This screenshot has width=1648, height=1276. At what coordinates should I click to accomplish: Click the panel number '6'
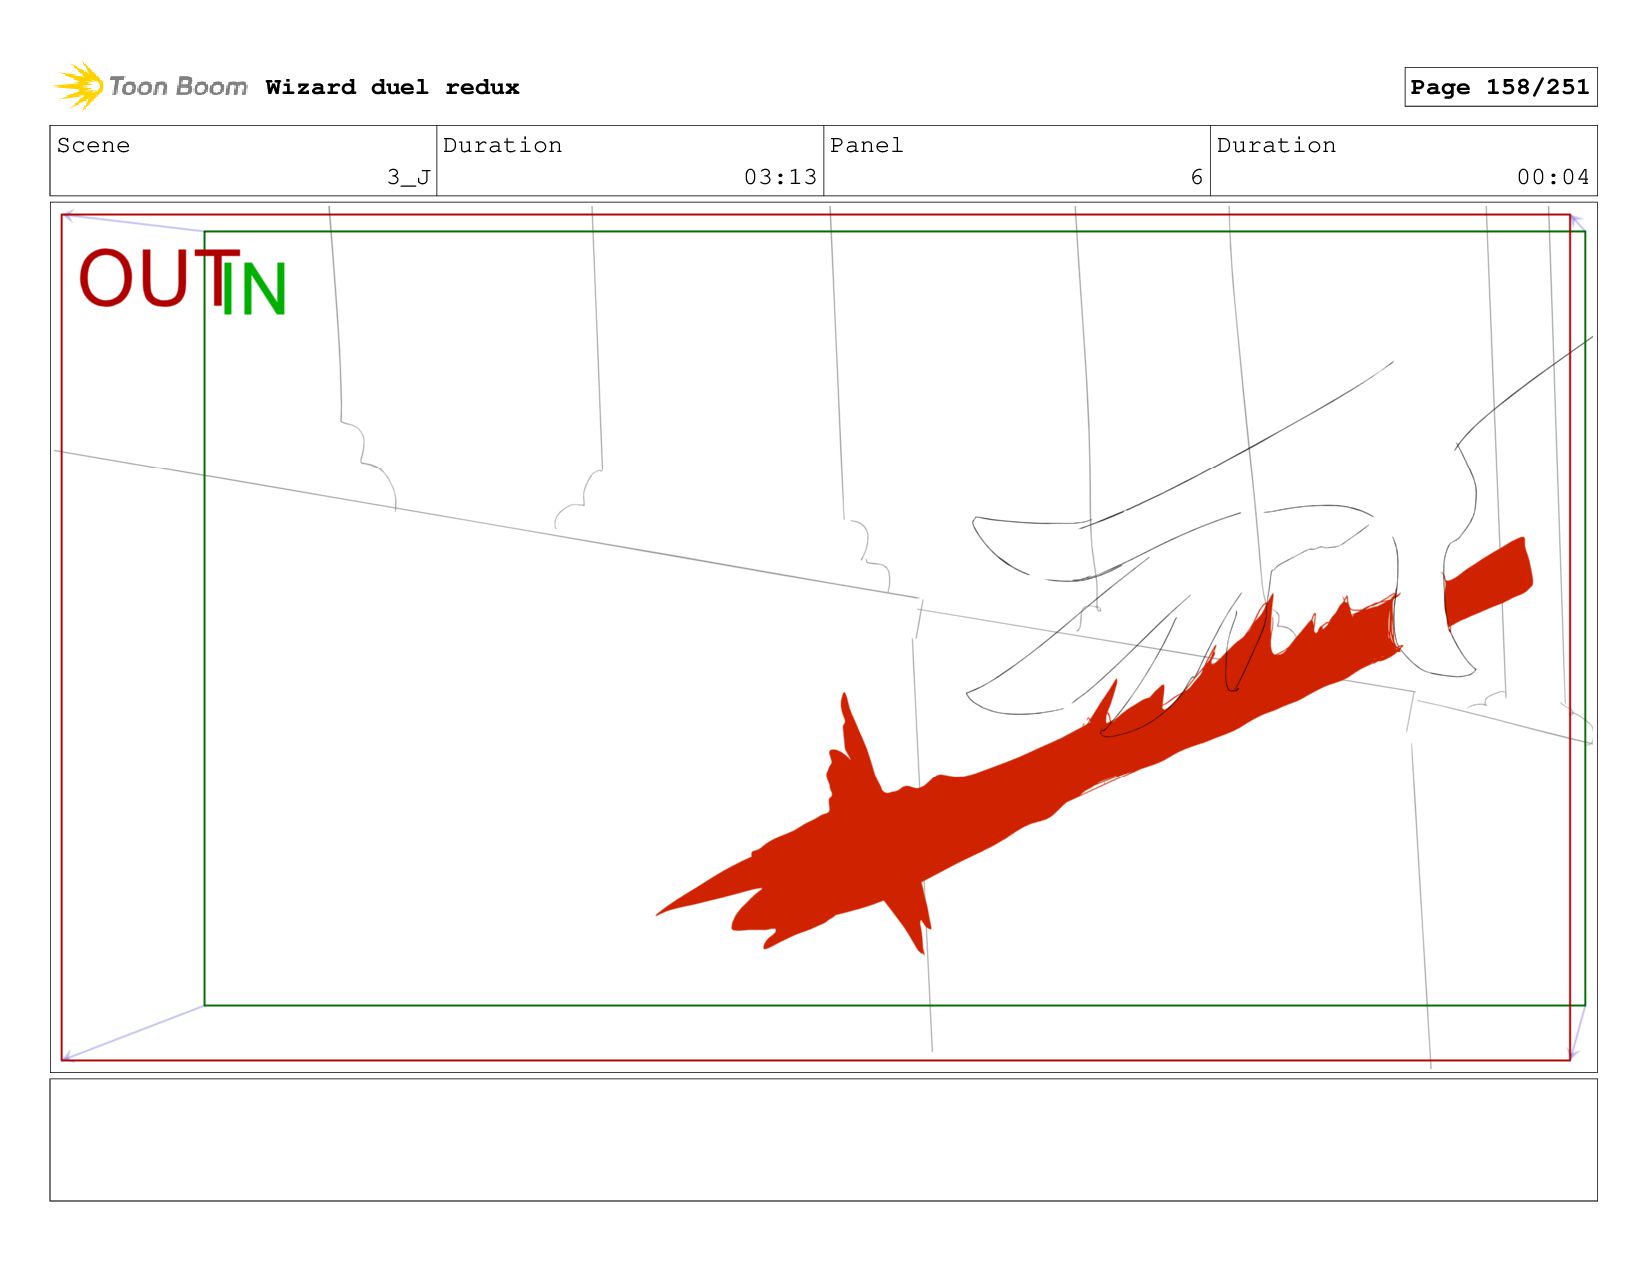click(1196, 177)
